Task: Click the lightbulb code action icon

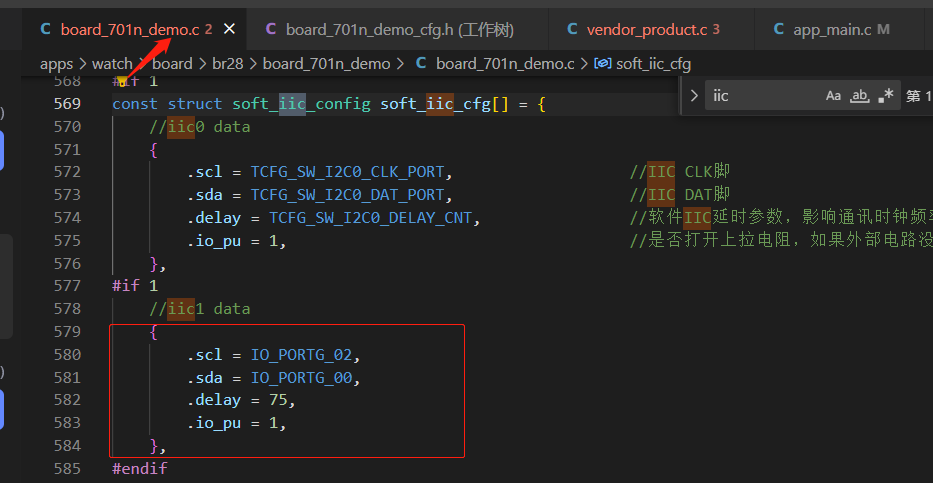Action: (x=122, y=80)
